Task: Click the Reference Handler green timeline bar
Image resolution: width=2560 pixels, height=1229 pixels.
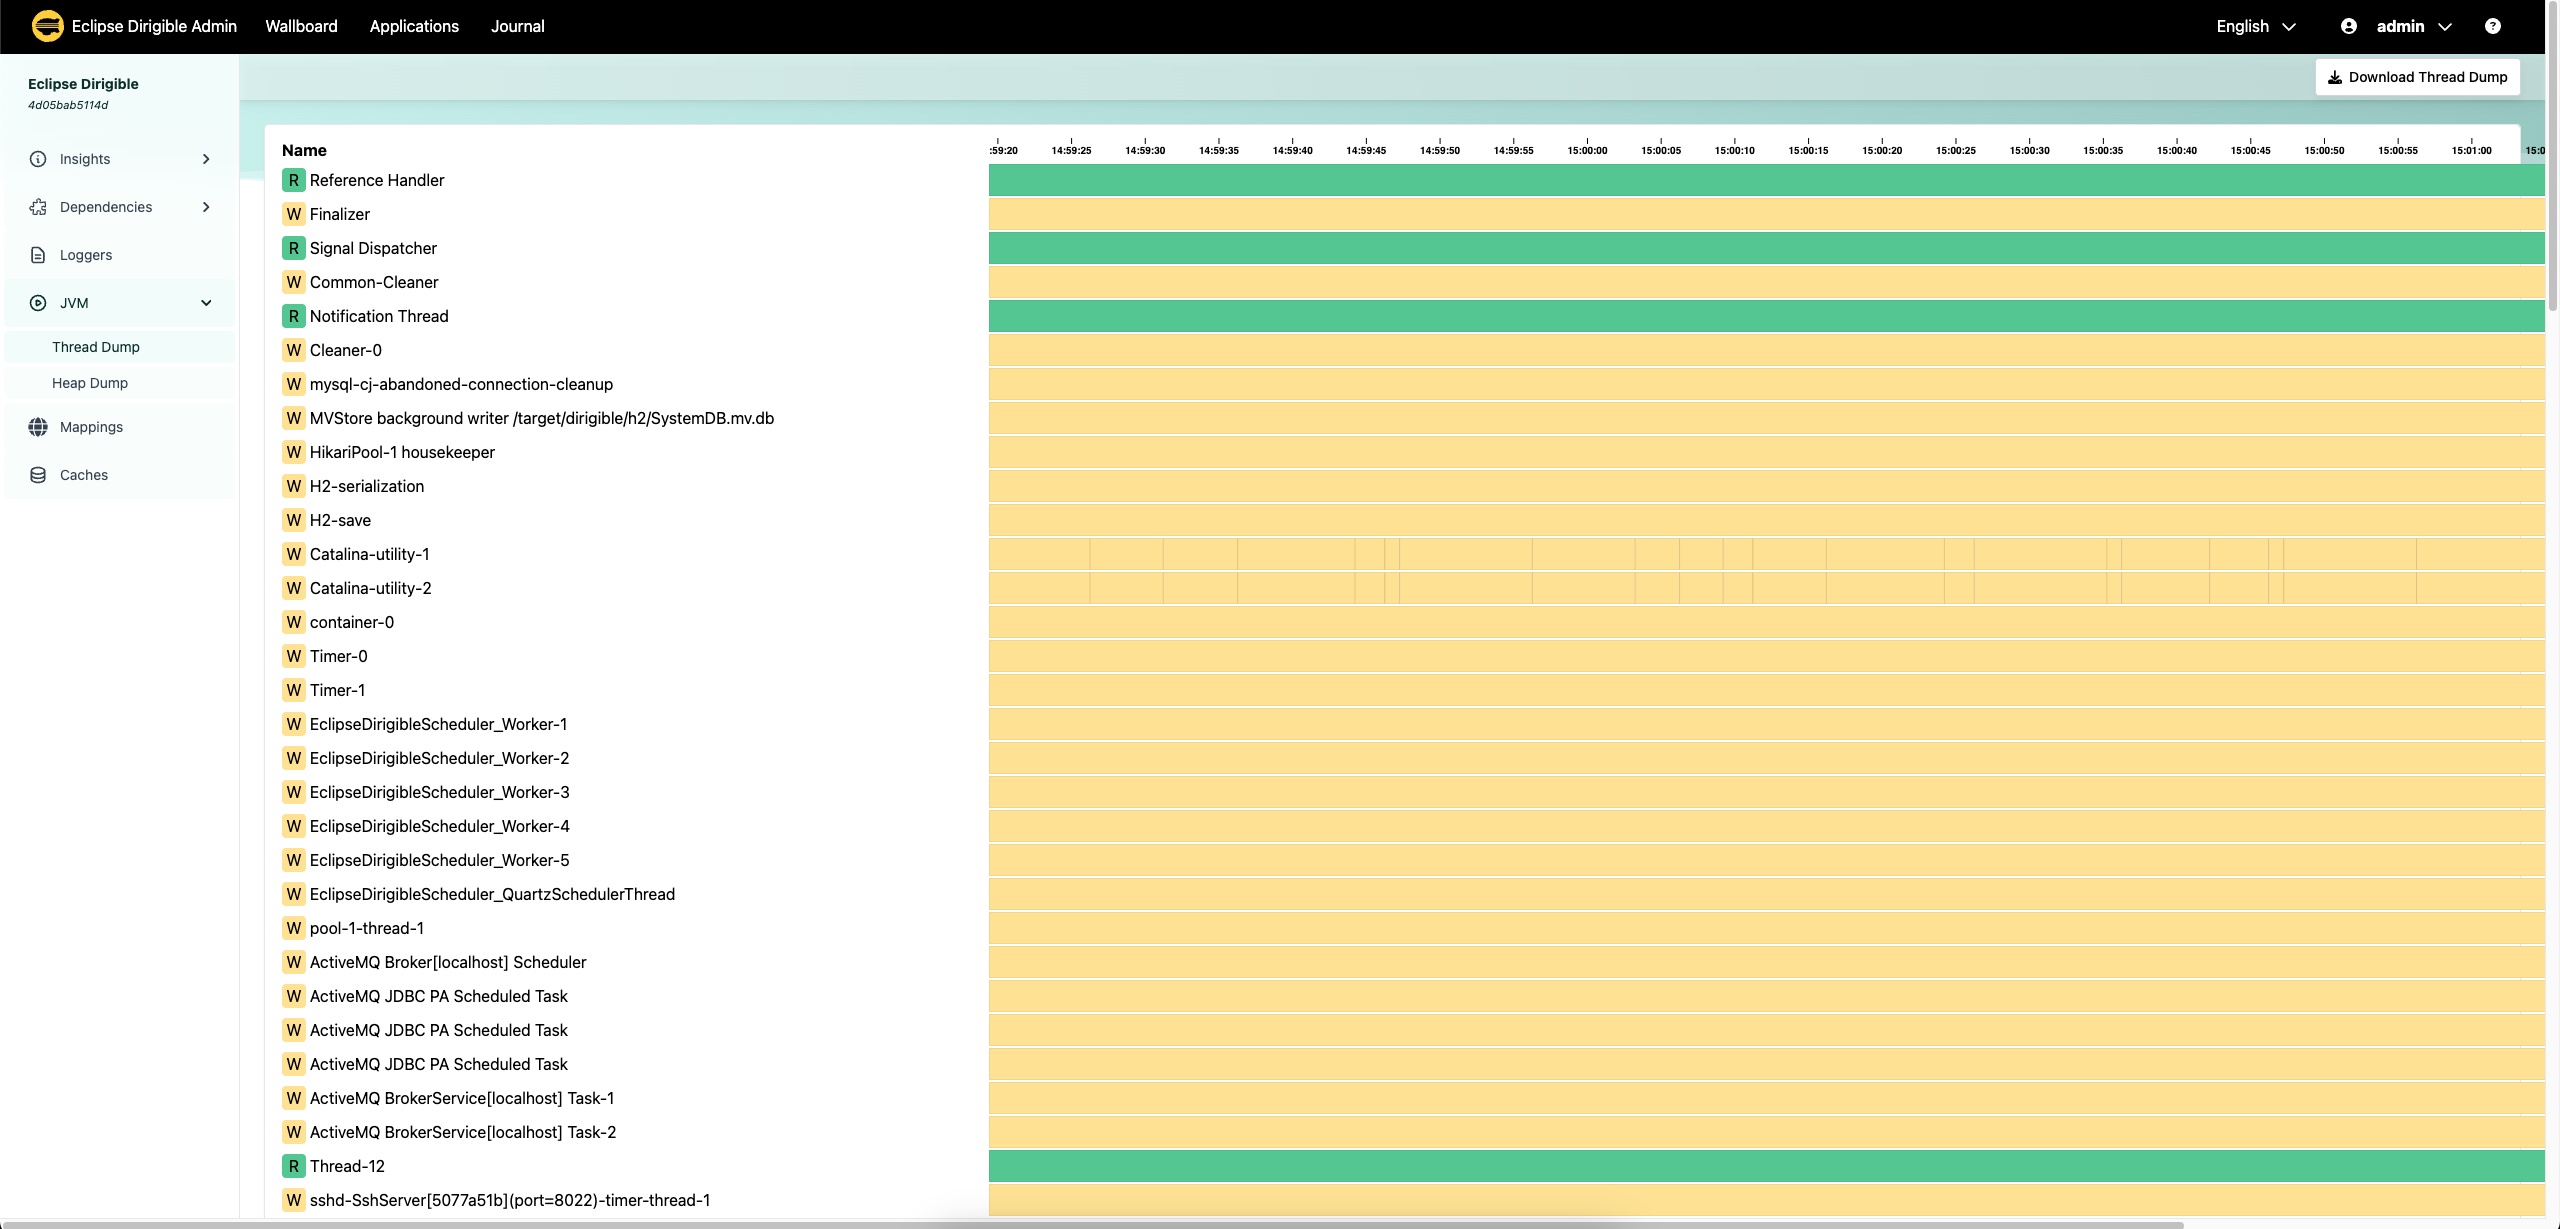Action: [x=1766, y=180]
